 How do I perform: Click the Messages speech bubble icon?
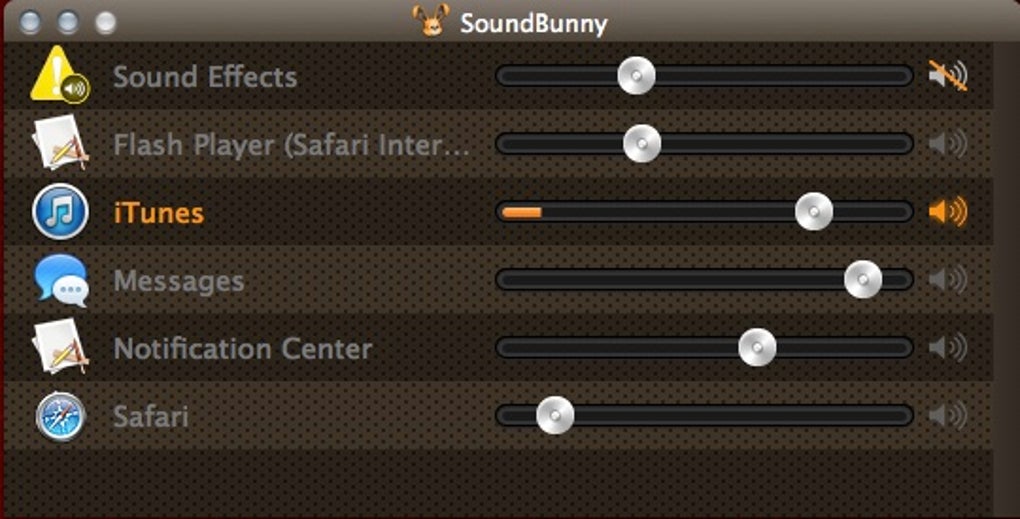coord(61,280)
